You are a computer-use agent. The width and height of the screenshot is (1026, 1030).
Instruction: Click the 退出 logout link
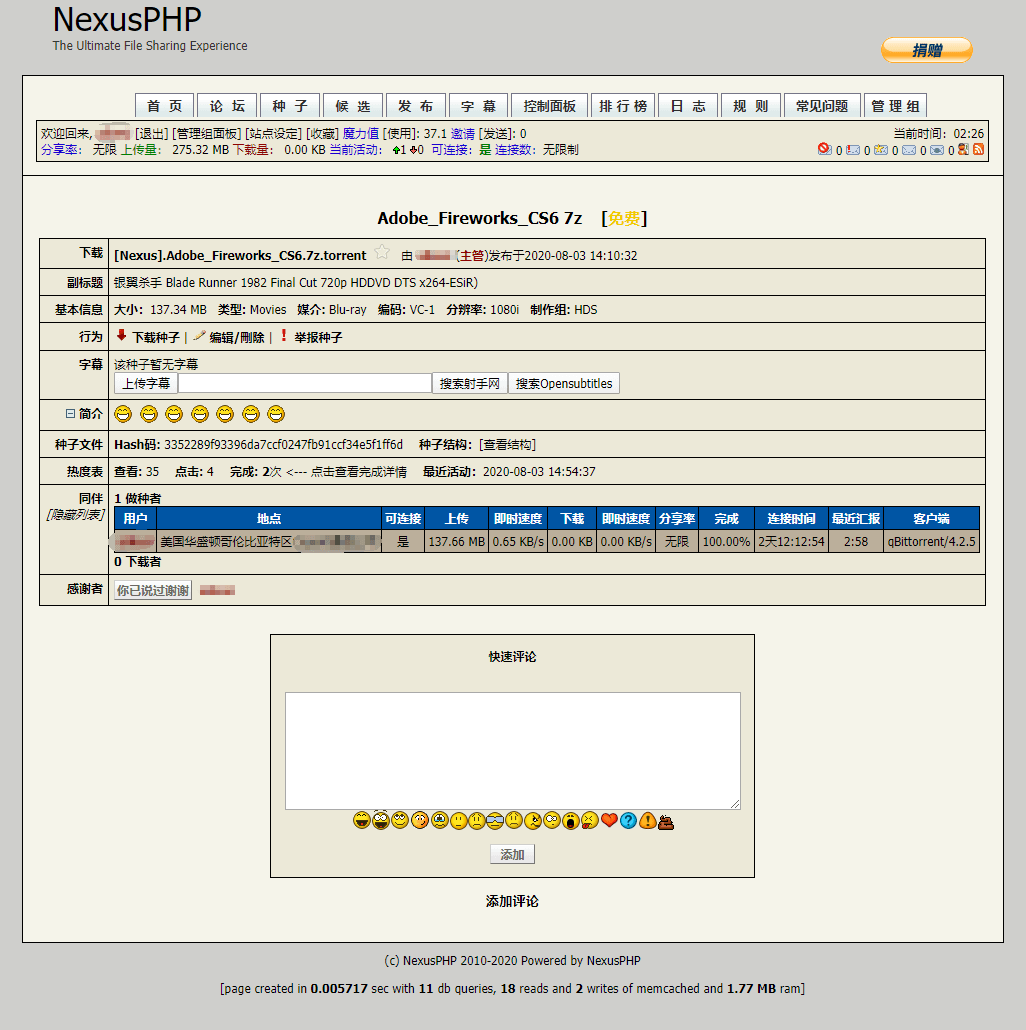[x=152, y=133]
